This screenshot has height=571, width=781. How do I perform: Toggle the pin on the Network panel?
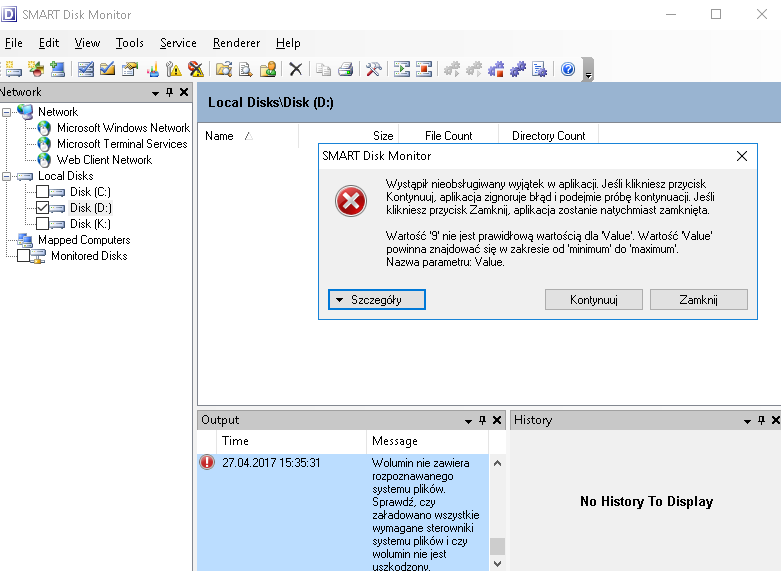pos(169,92)
